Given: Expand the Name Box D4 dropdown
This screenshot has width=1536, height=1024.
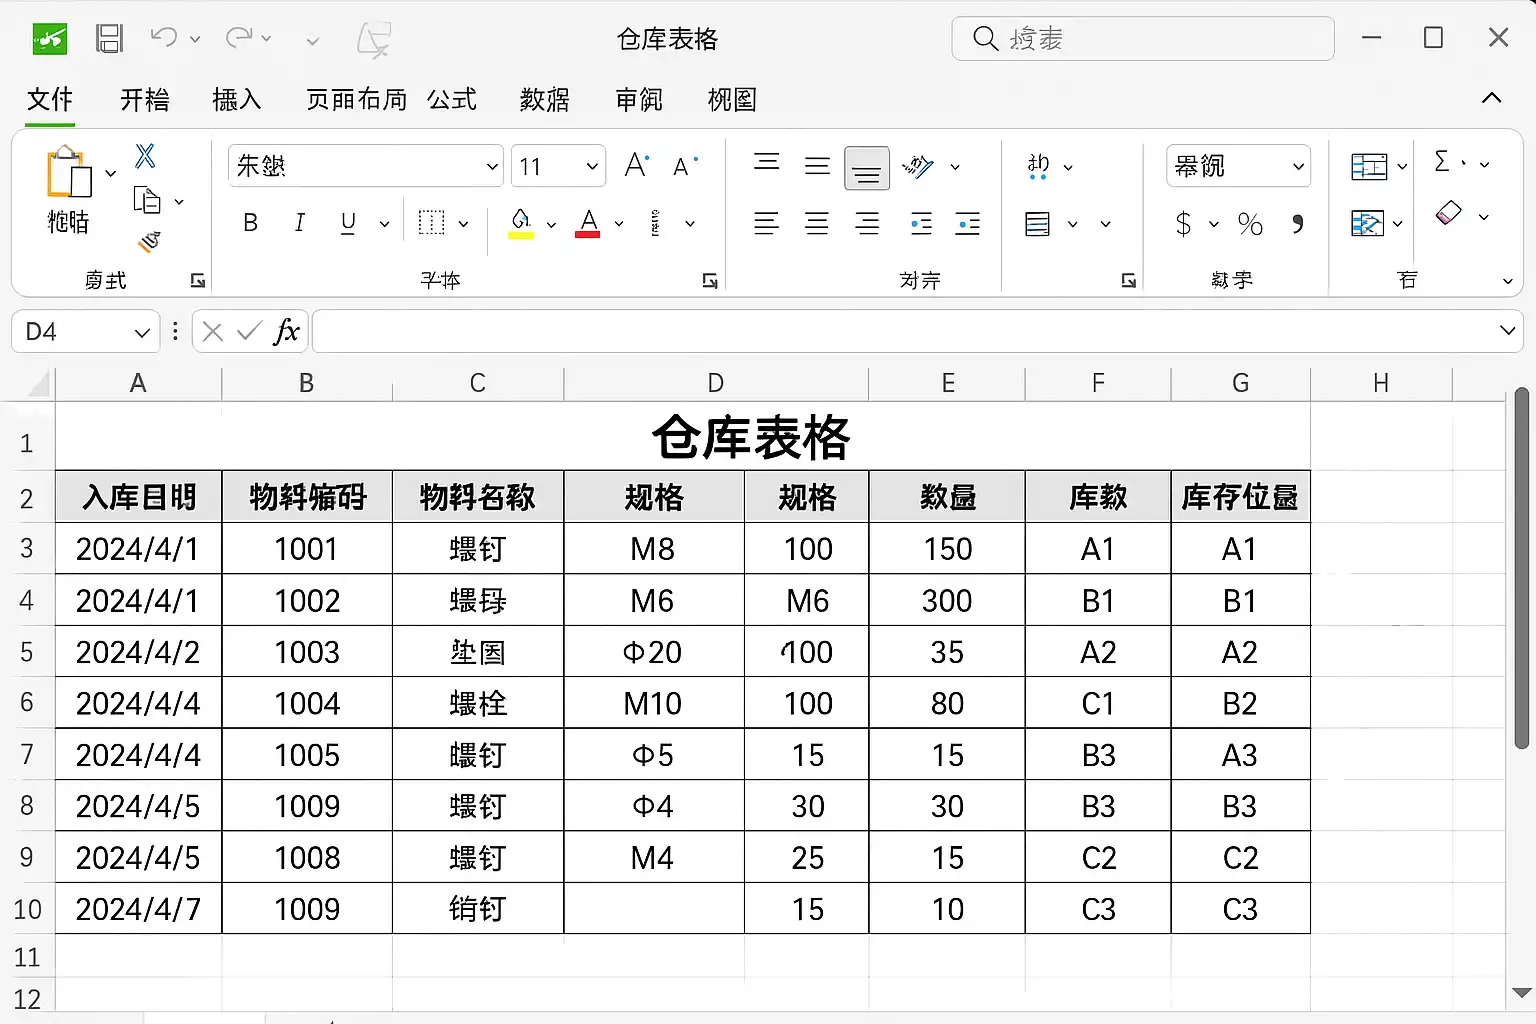Looking at the screenshot, I should (x=142, y=332).
